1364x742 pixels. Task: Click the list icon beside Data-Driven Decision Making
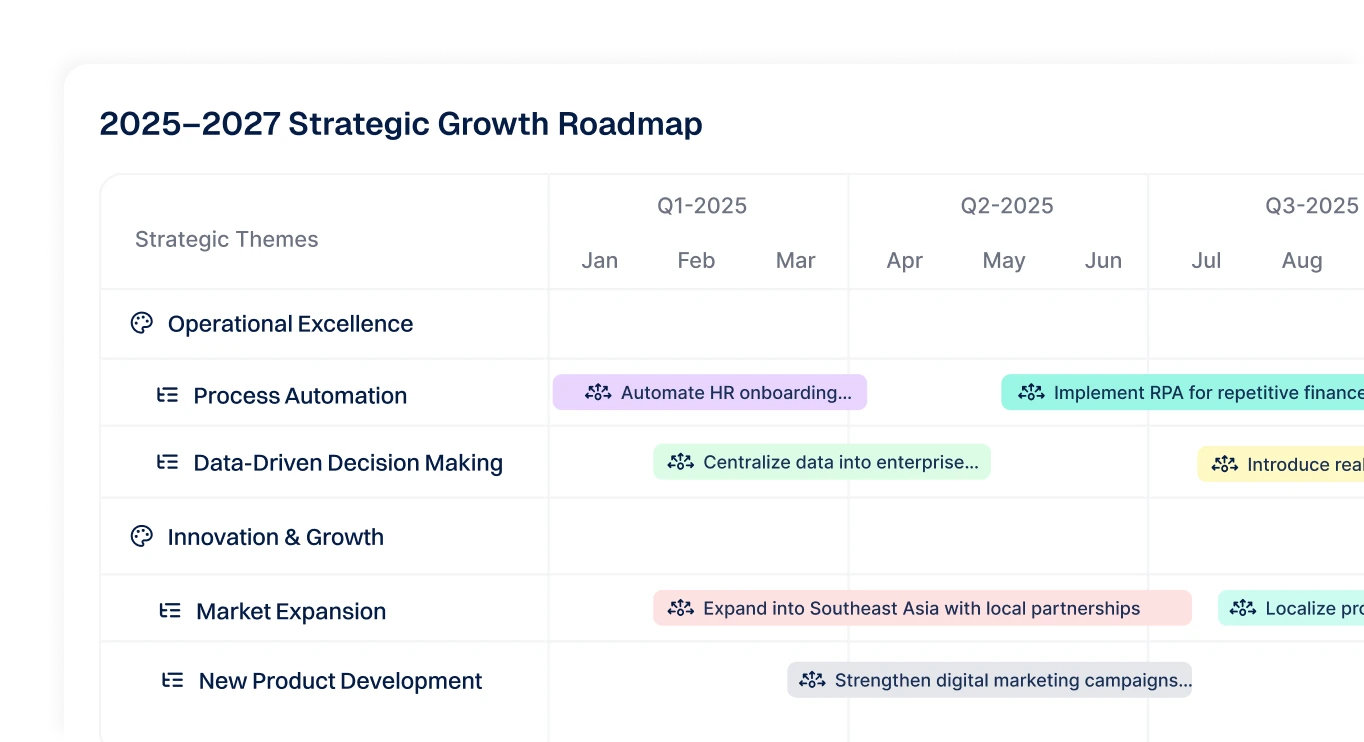click(167, 462)
